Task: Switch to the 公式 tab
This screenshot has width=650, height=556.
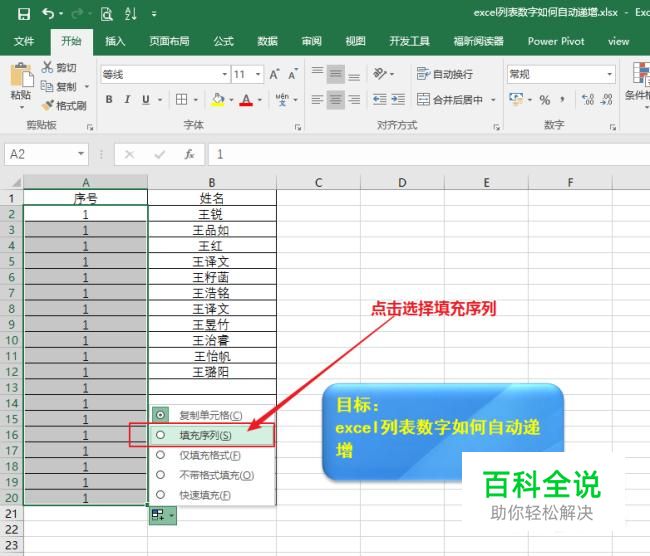Action: point(223,41)
